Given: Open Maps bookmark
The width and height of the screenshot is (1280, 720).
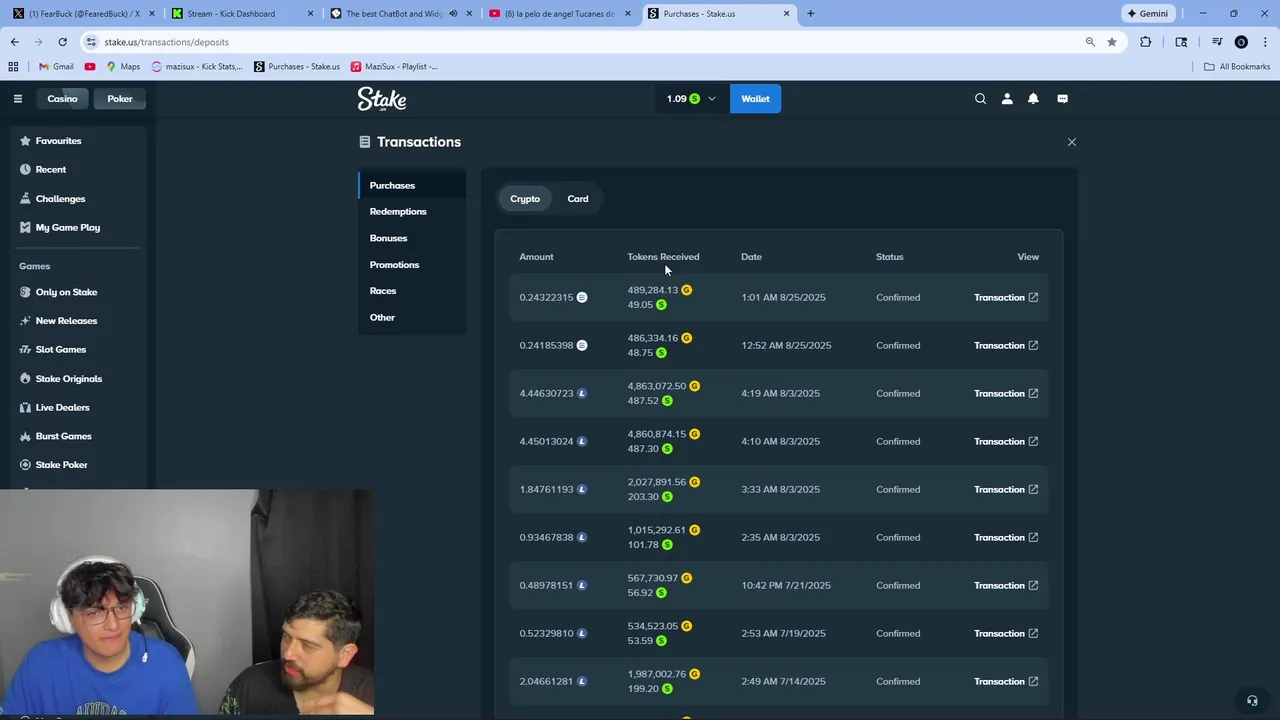Looking at the screenshot, I should pyautogui.click(x=123, y=66).
